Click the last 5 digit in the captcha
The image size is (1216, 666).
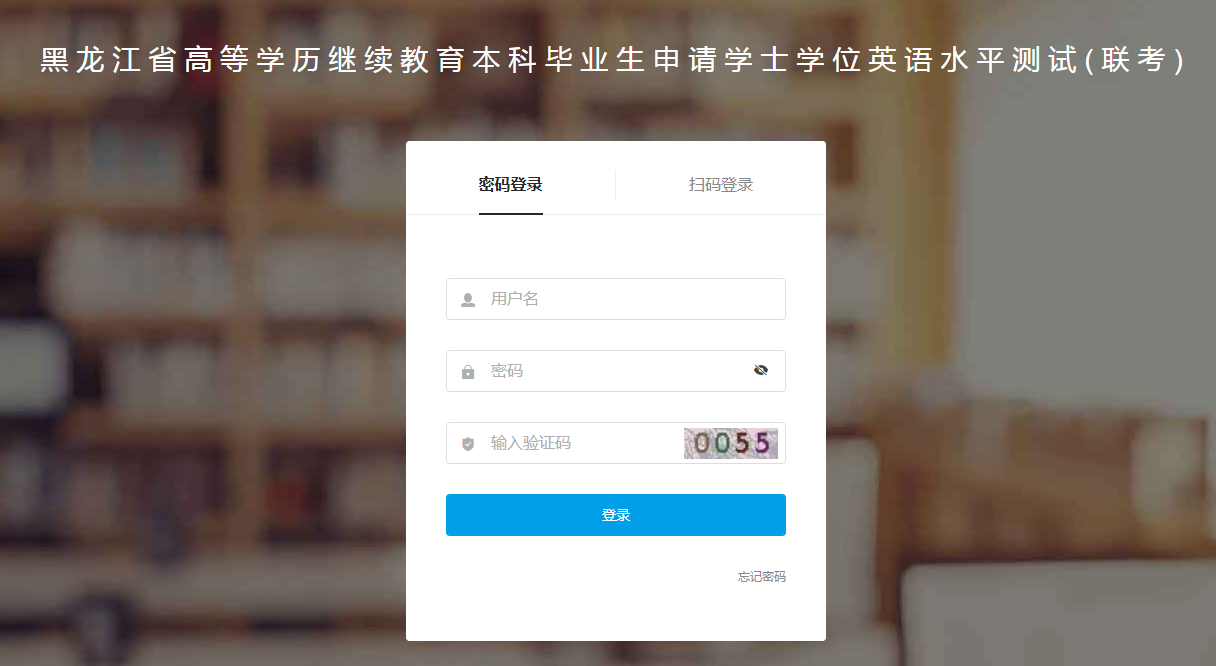764,443
